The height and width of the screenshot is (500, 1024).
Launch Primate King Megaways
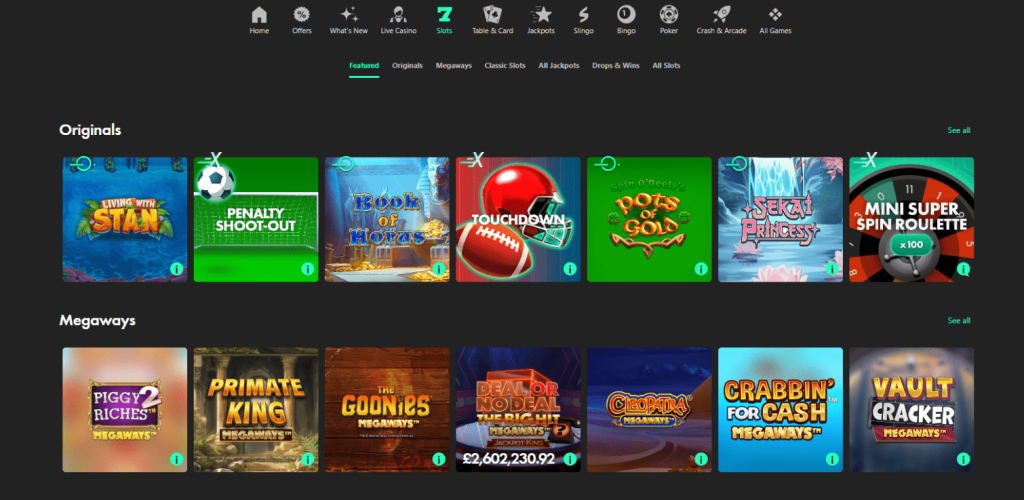256,410
